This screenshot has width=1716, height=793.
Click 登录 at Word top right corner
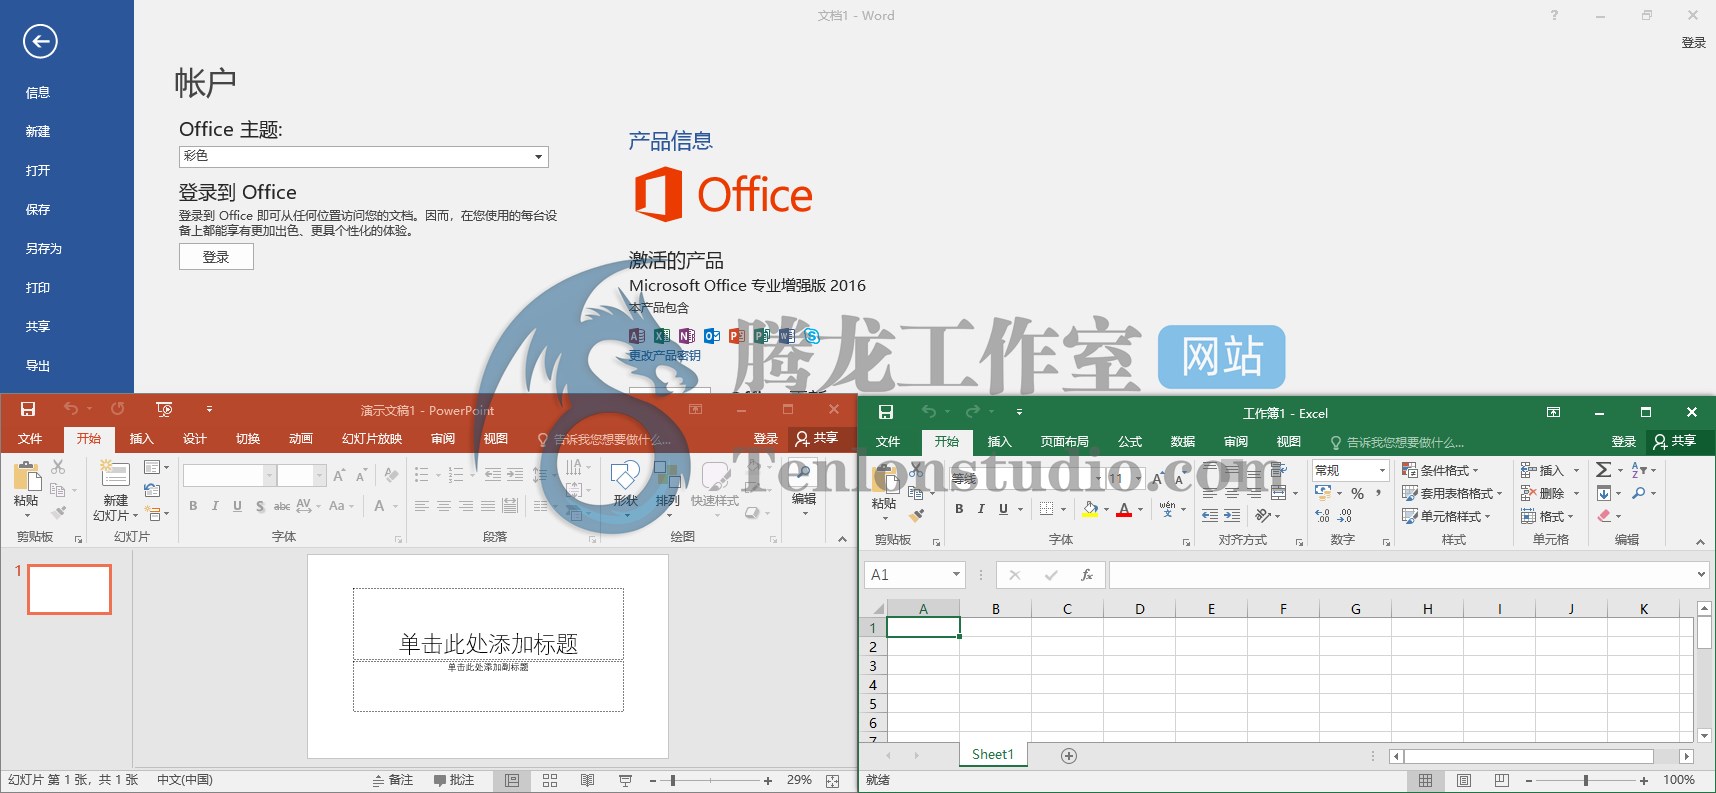(x=1693, y=43)
